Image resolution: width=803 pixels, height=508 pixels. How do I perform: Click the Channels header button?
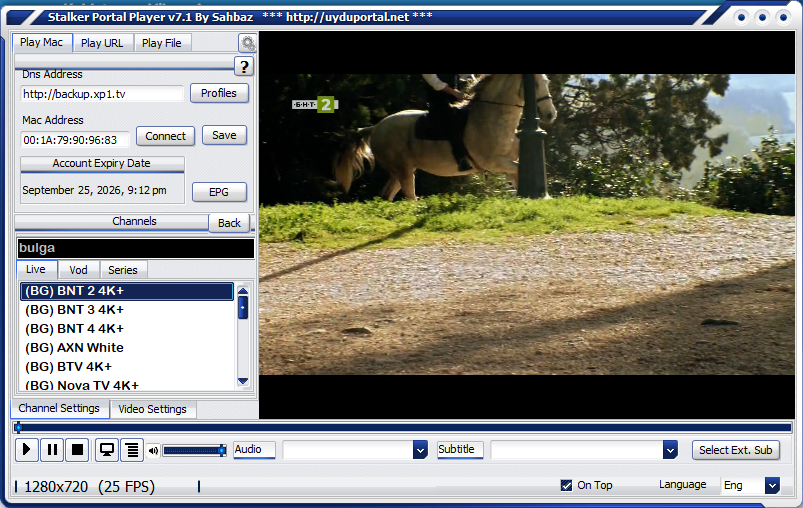[112, 222]
